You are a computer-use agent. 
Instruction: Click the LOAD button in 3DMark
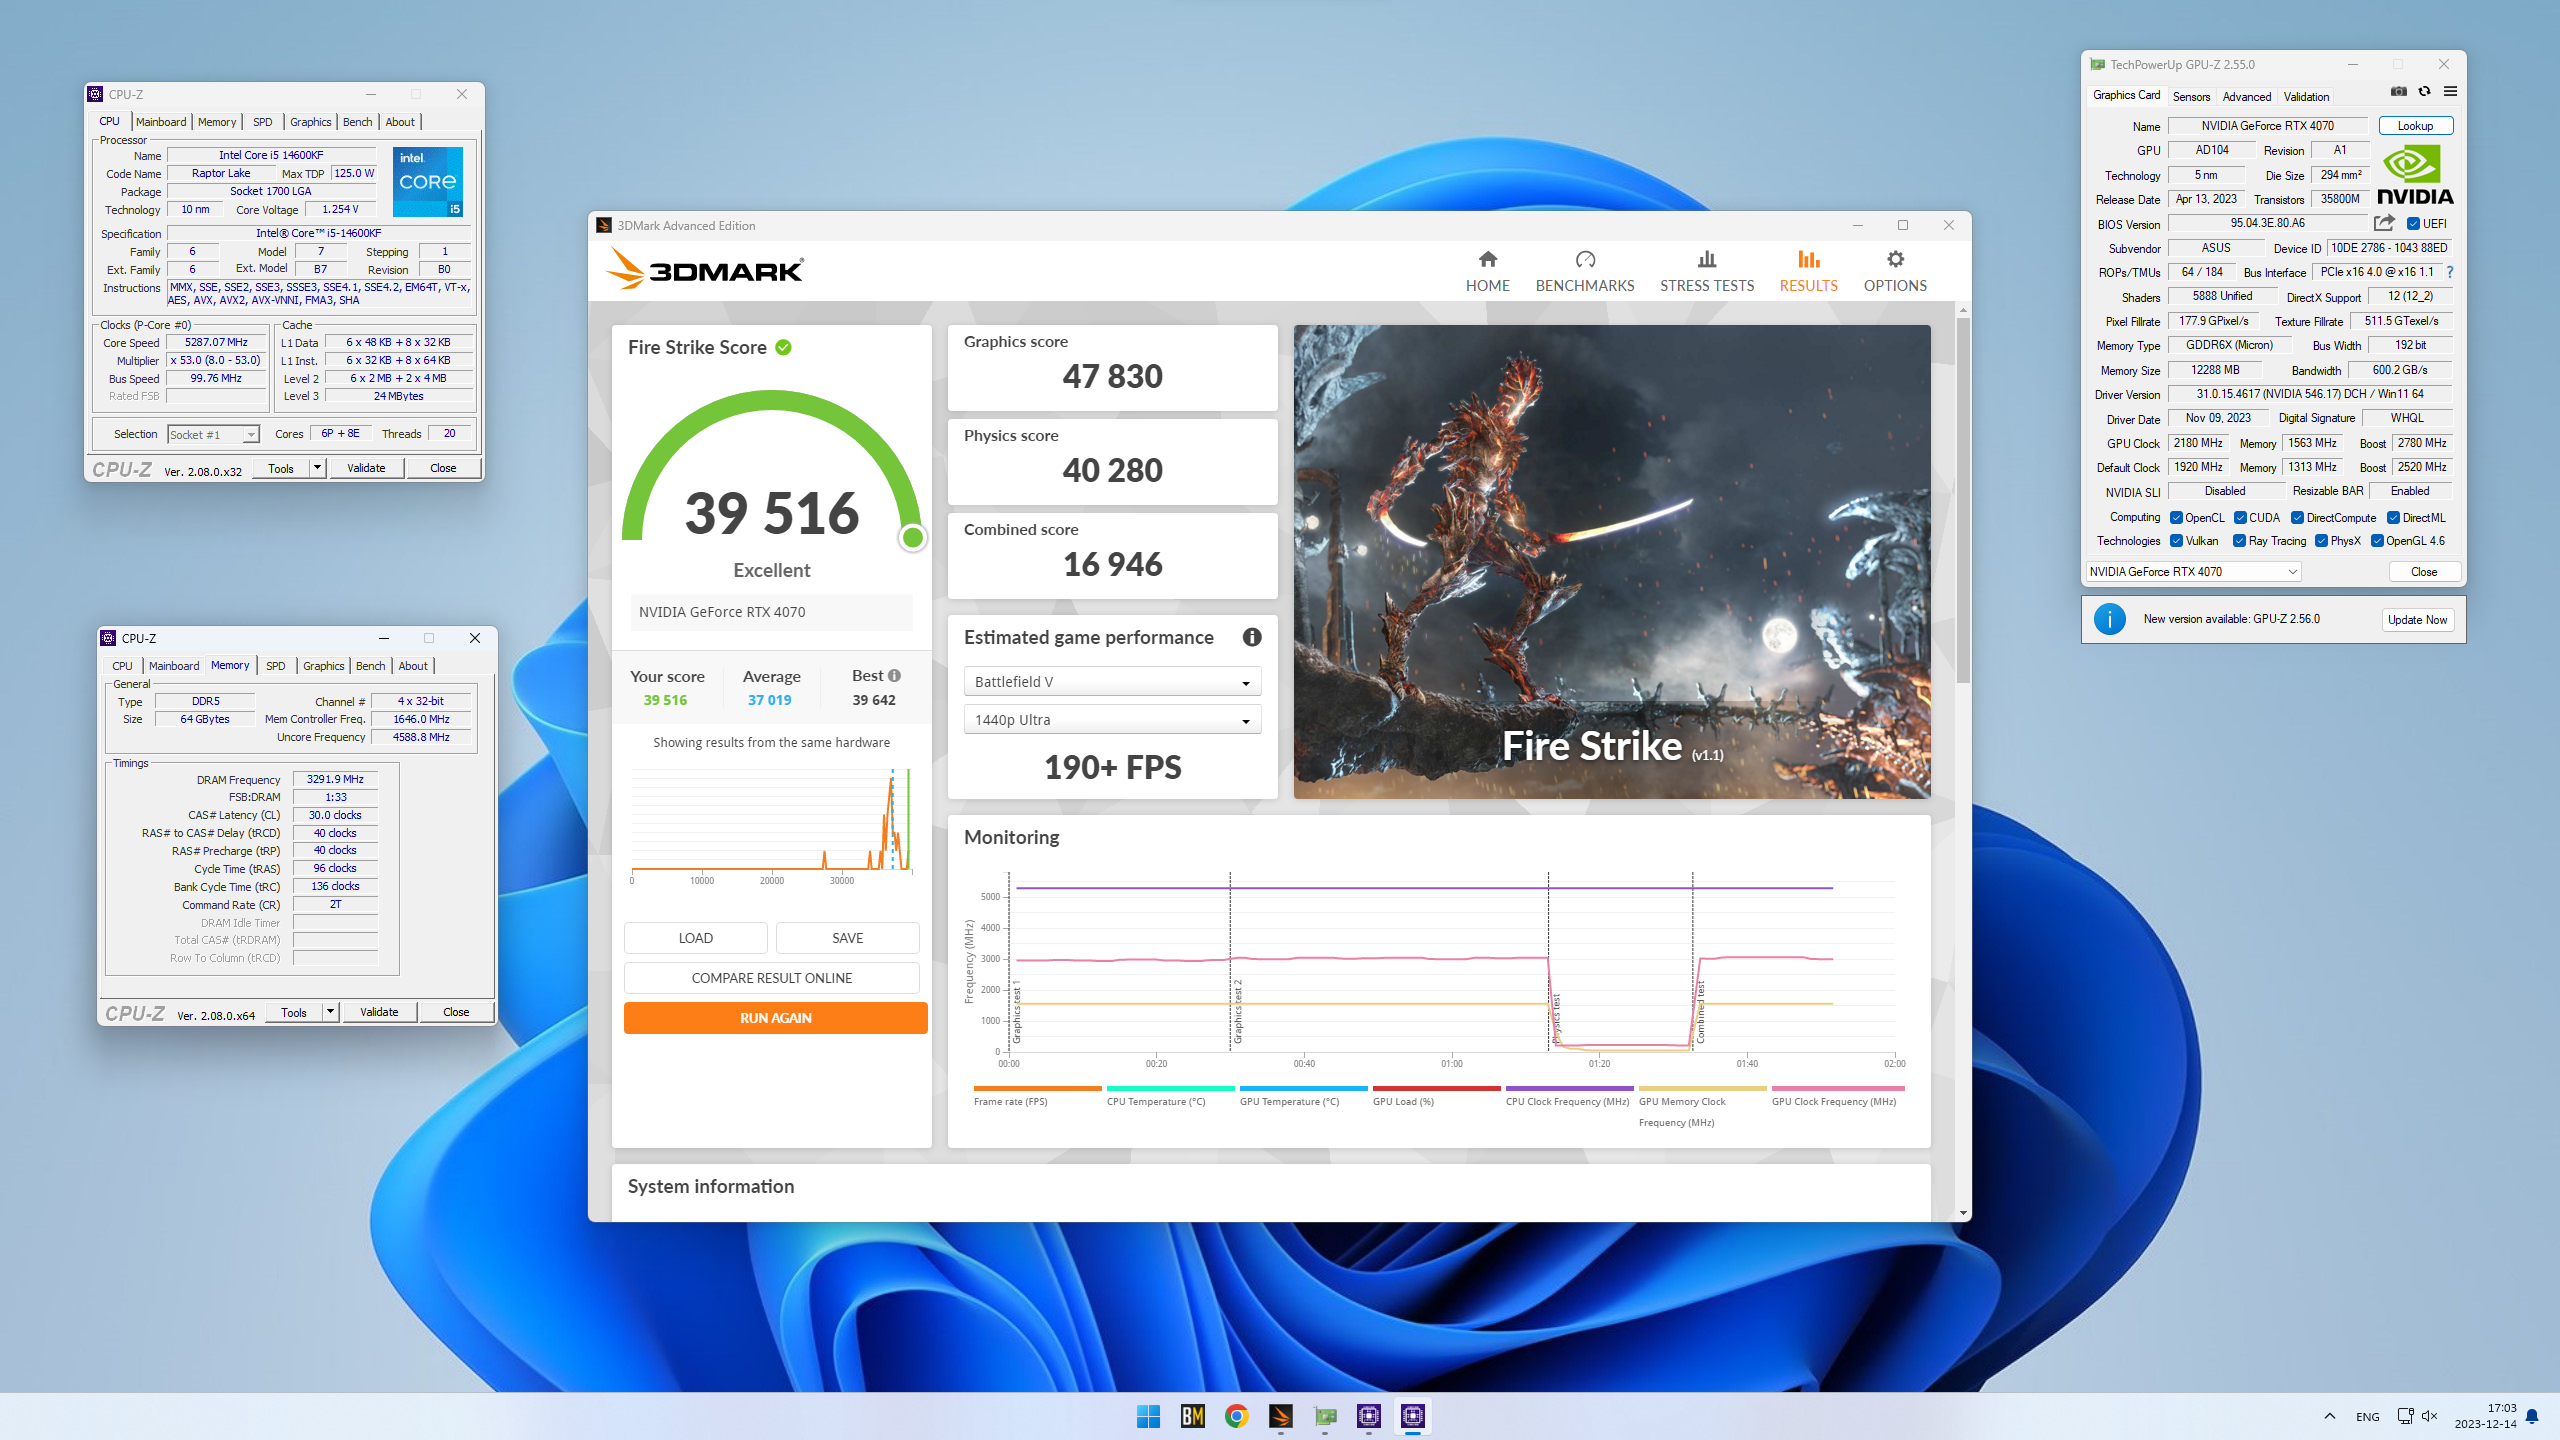pyautogui.click(x=696, y=938)
